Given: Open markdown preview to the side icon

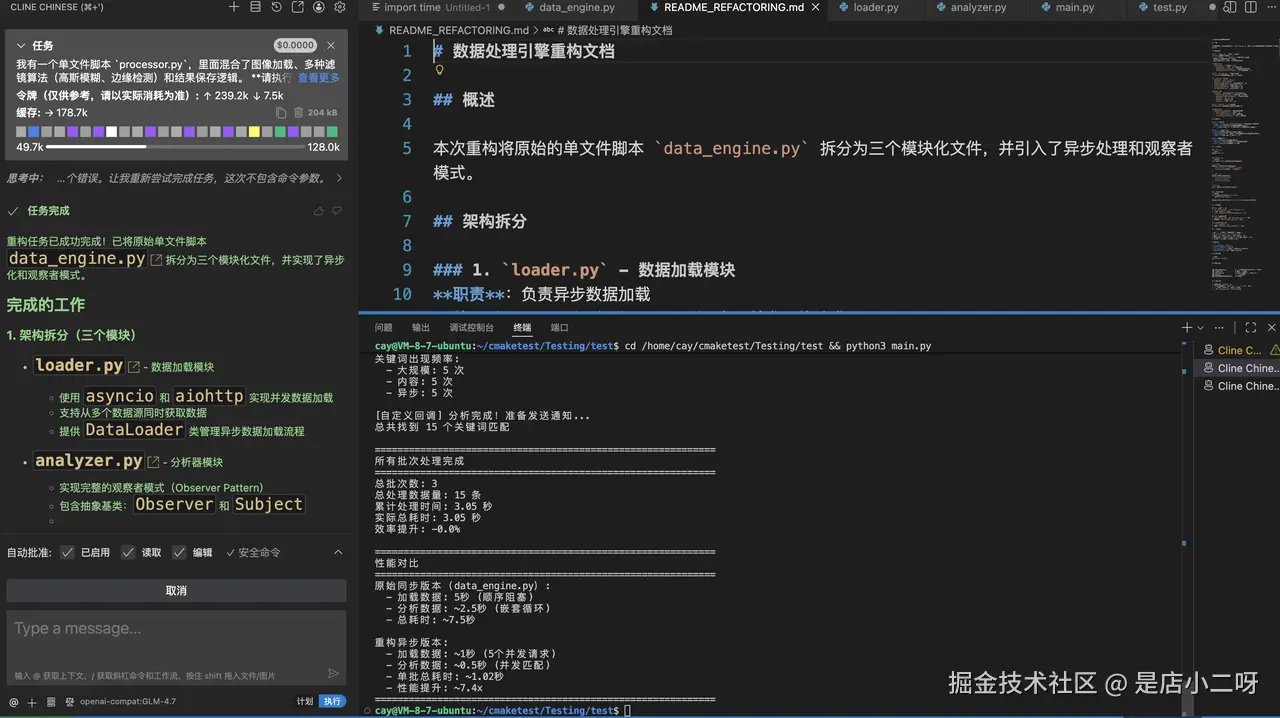Looking at the screenshot, I should [1231, 7].
